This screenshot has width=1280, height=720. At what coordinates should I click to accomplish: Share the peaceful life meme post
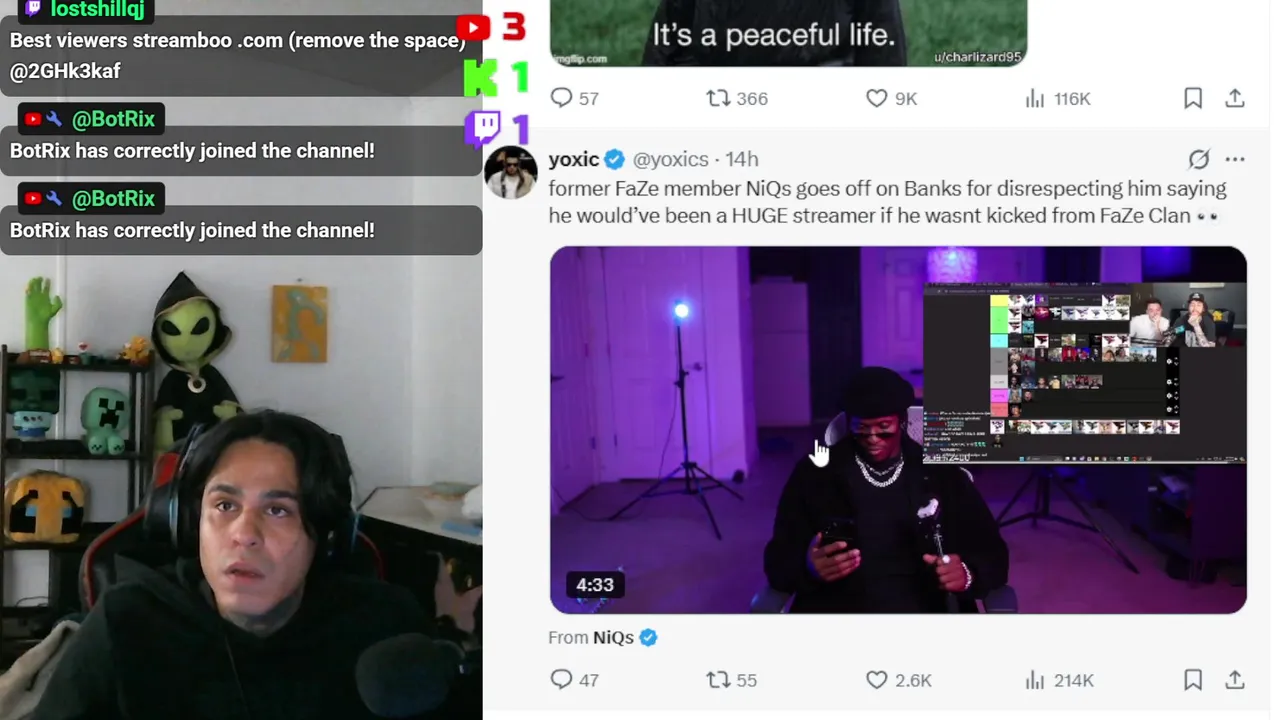point(1235,98)
